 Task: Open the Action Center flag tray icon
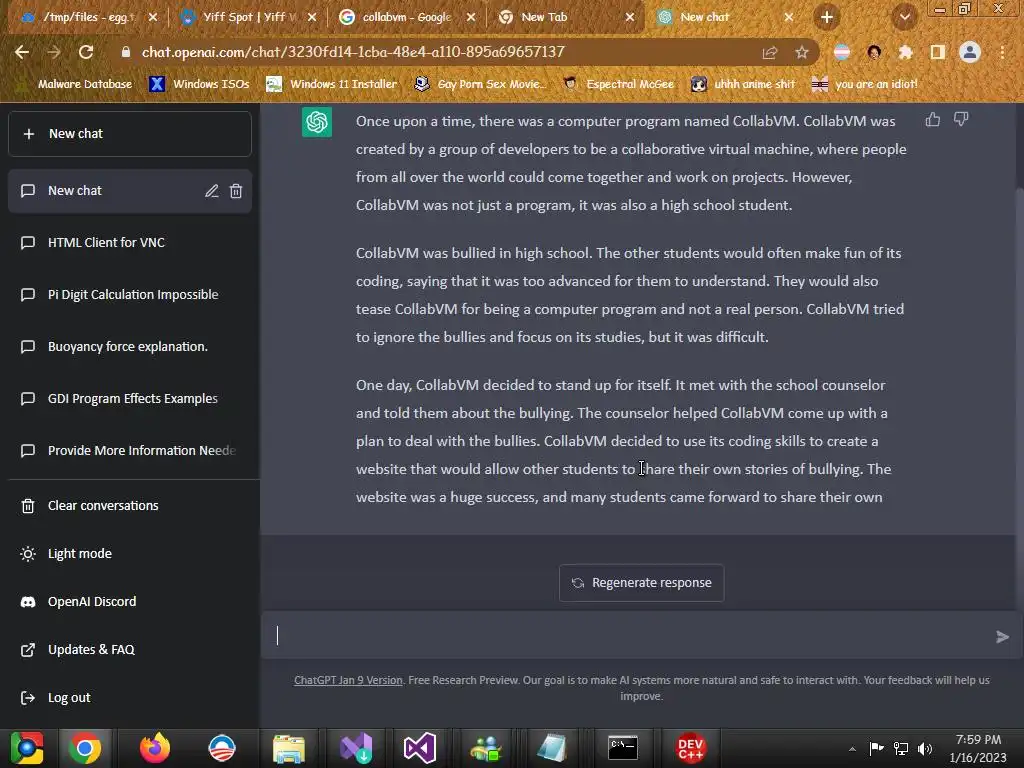[x=876, y=748]
